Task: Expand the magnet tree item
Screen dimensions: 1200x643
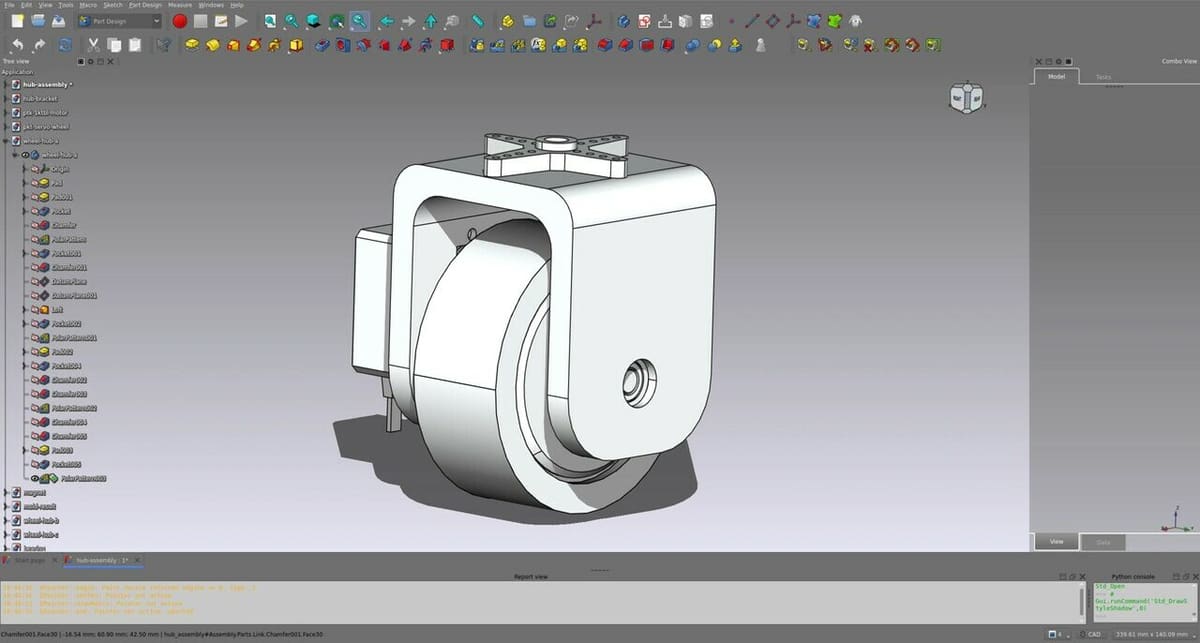Action: click(6, 493)
